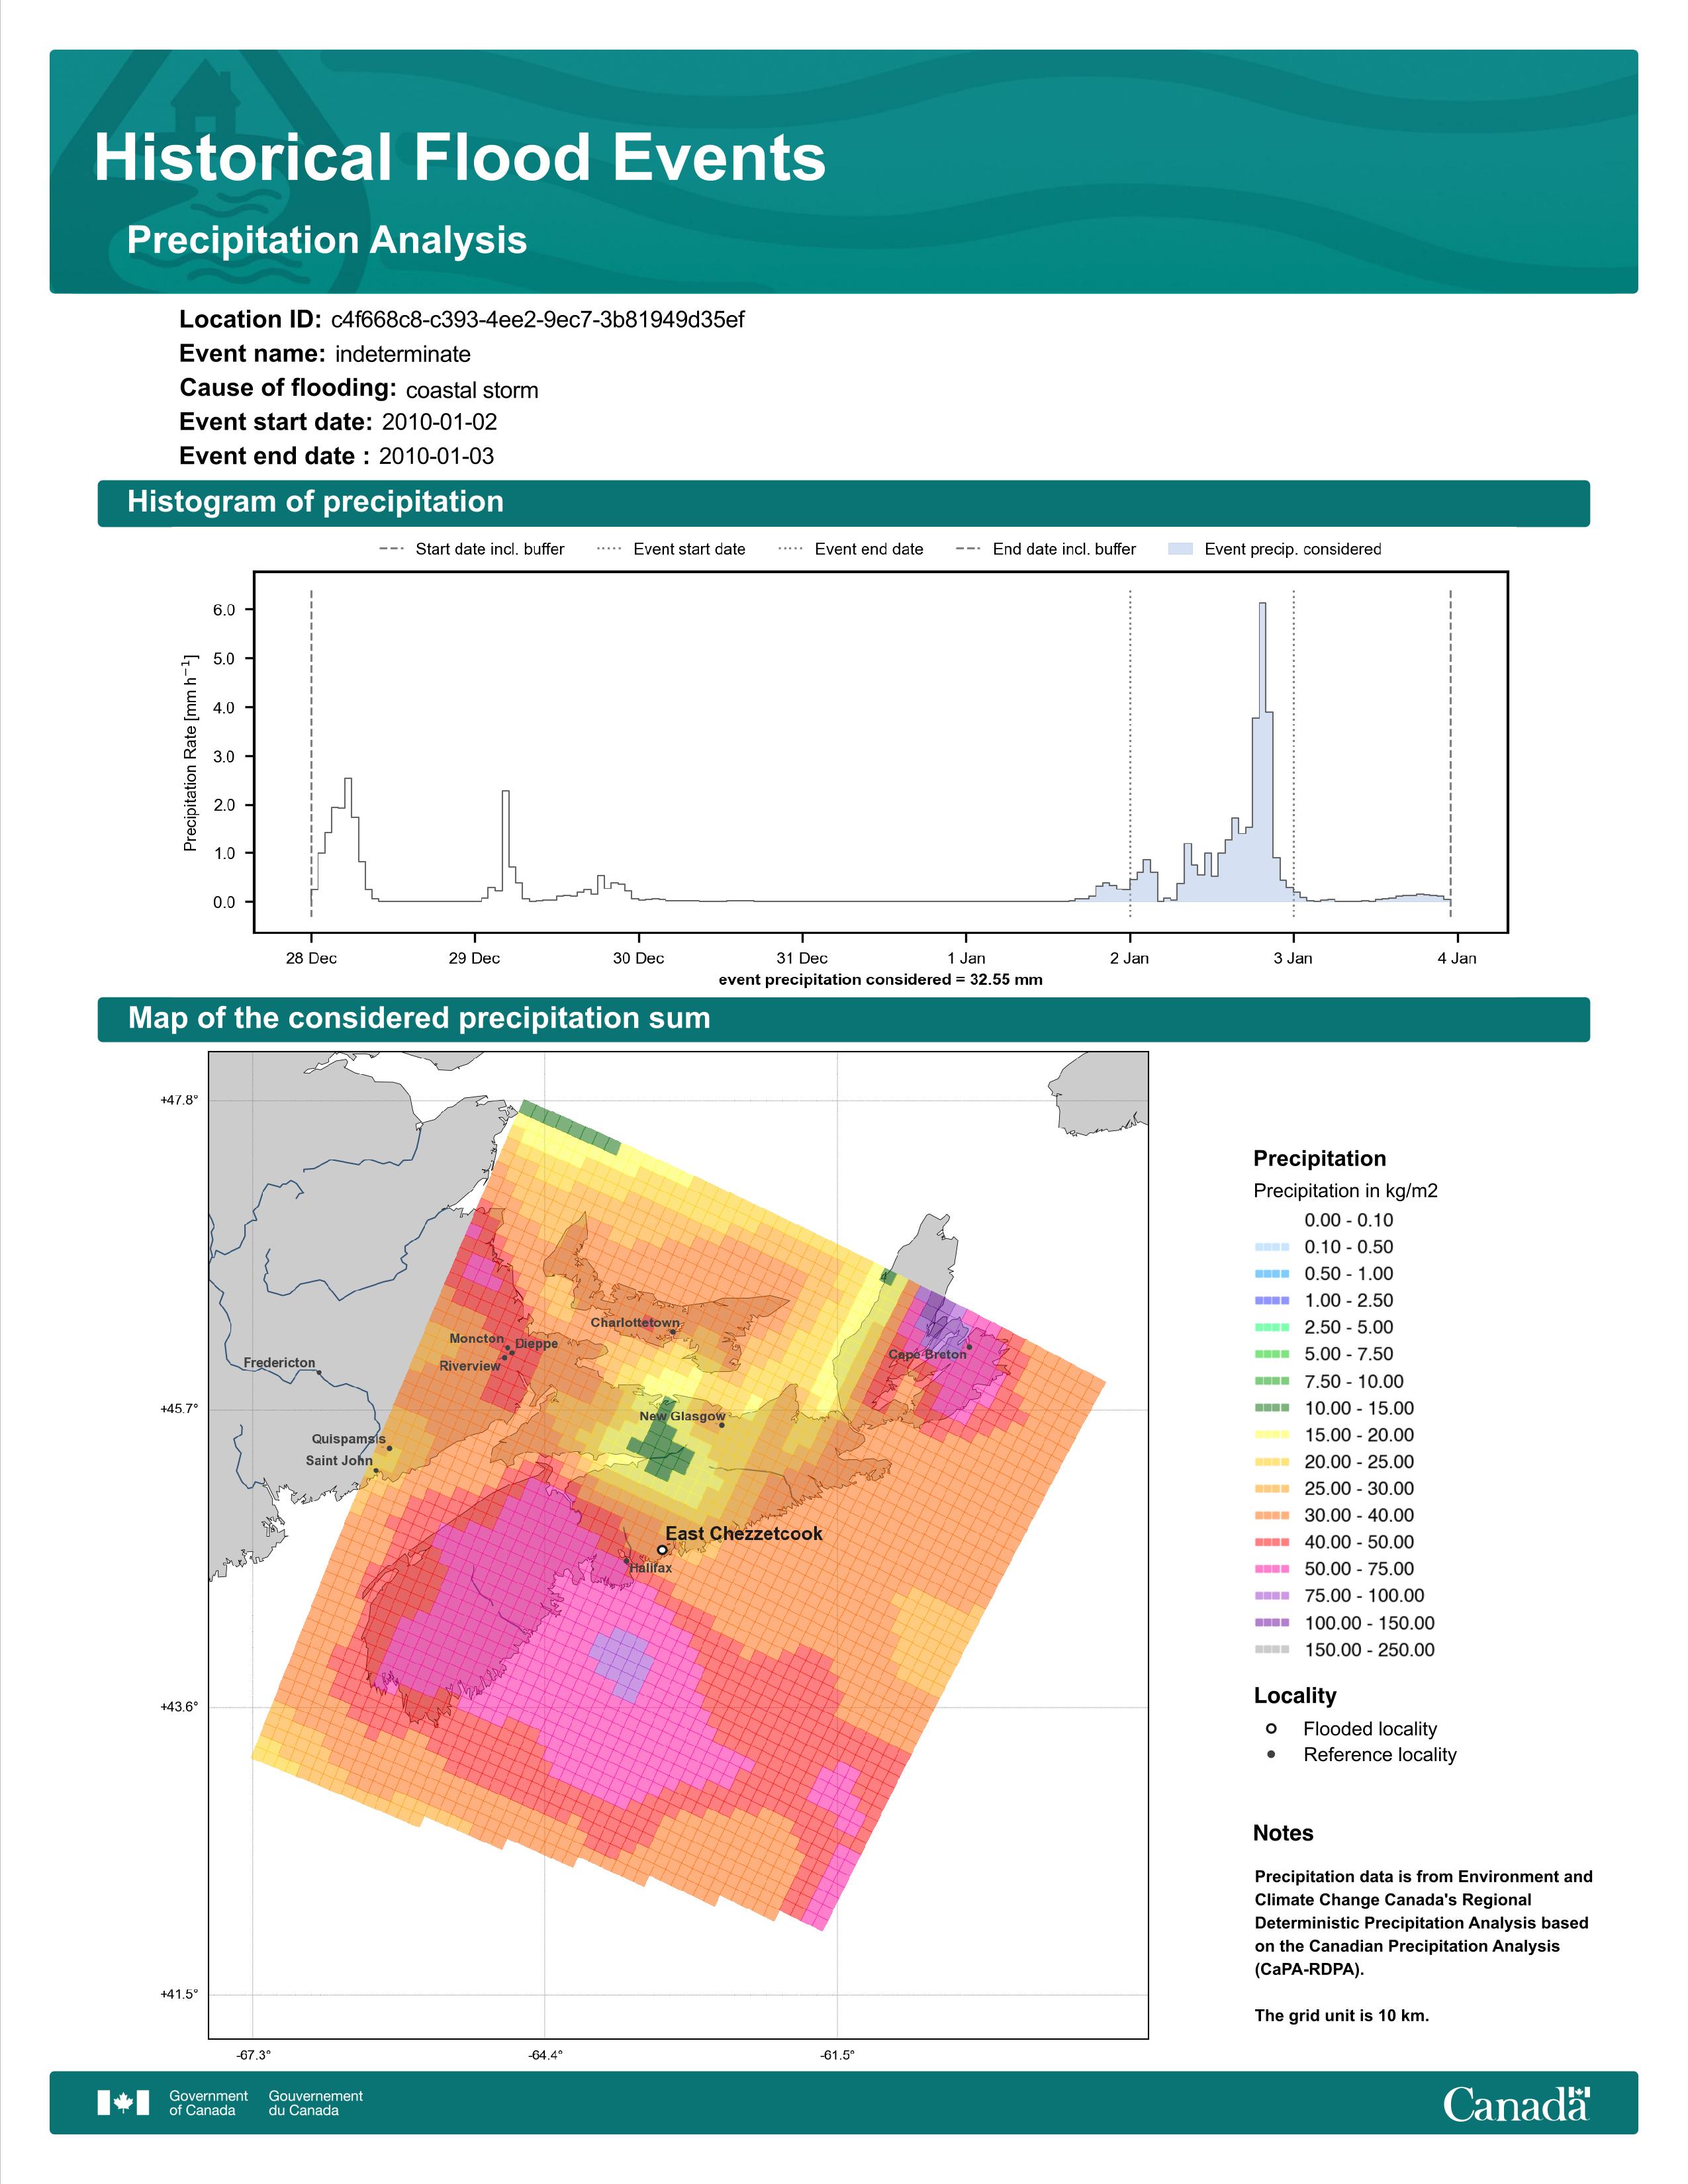Click the 50.00 - 75.00 legend color swatch
The image size is (1688, 2184).
click(1272, 1569)
